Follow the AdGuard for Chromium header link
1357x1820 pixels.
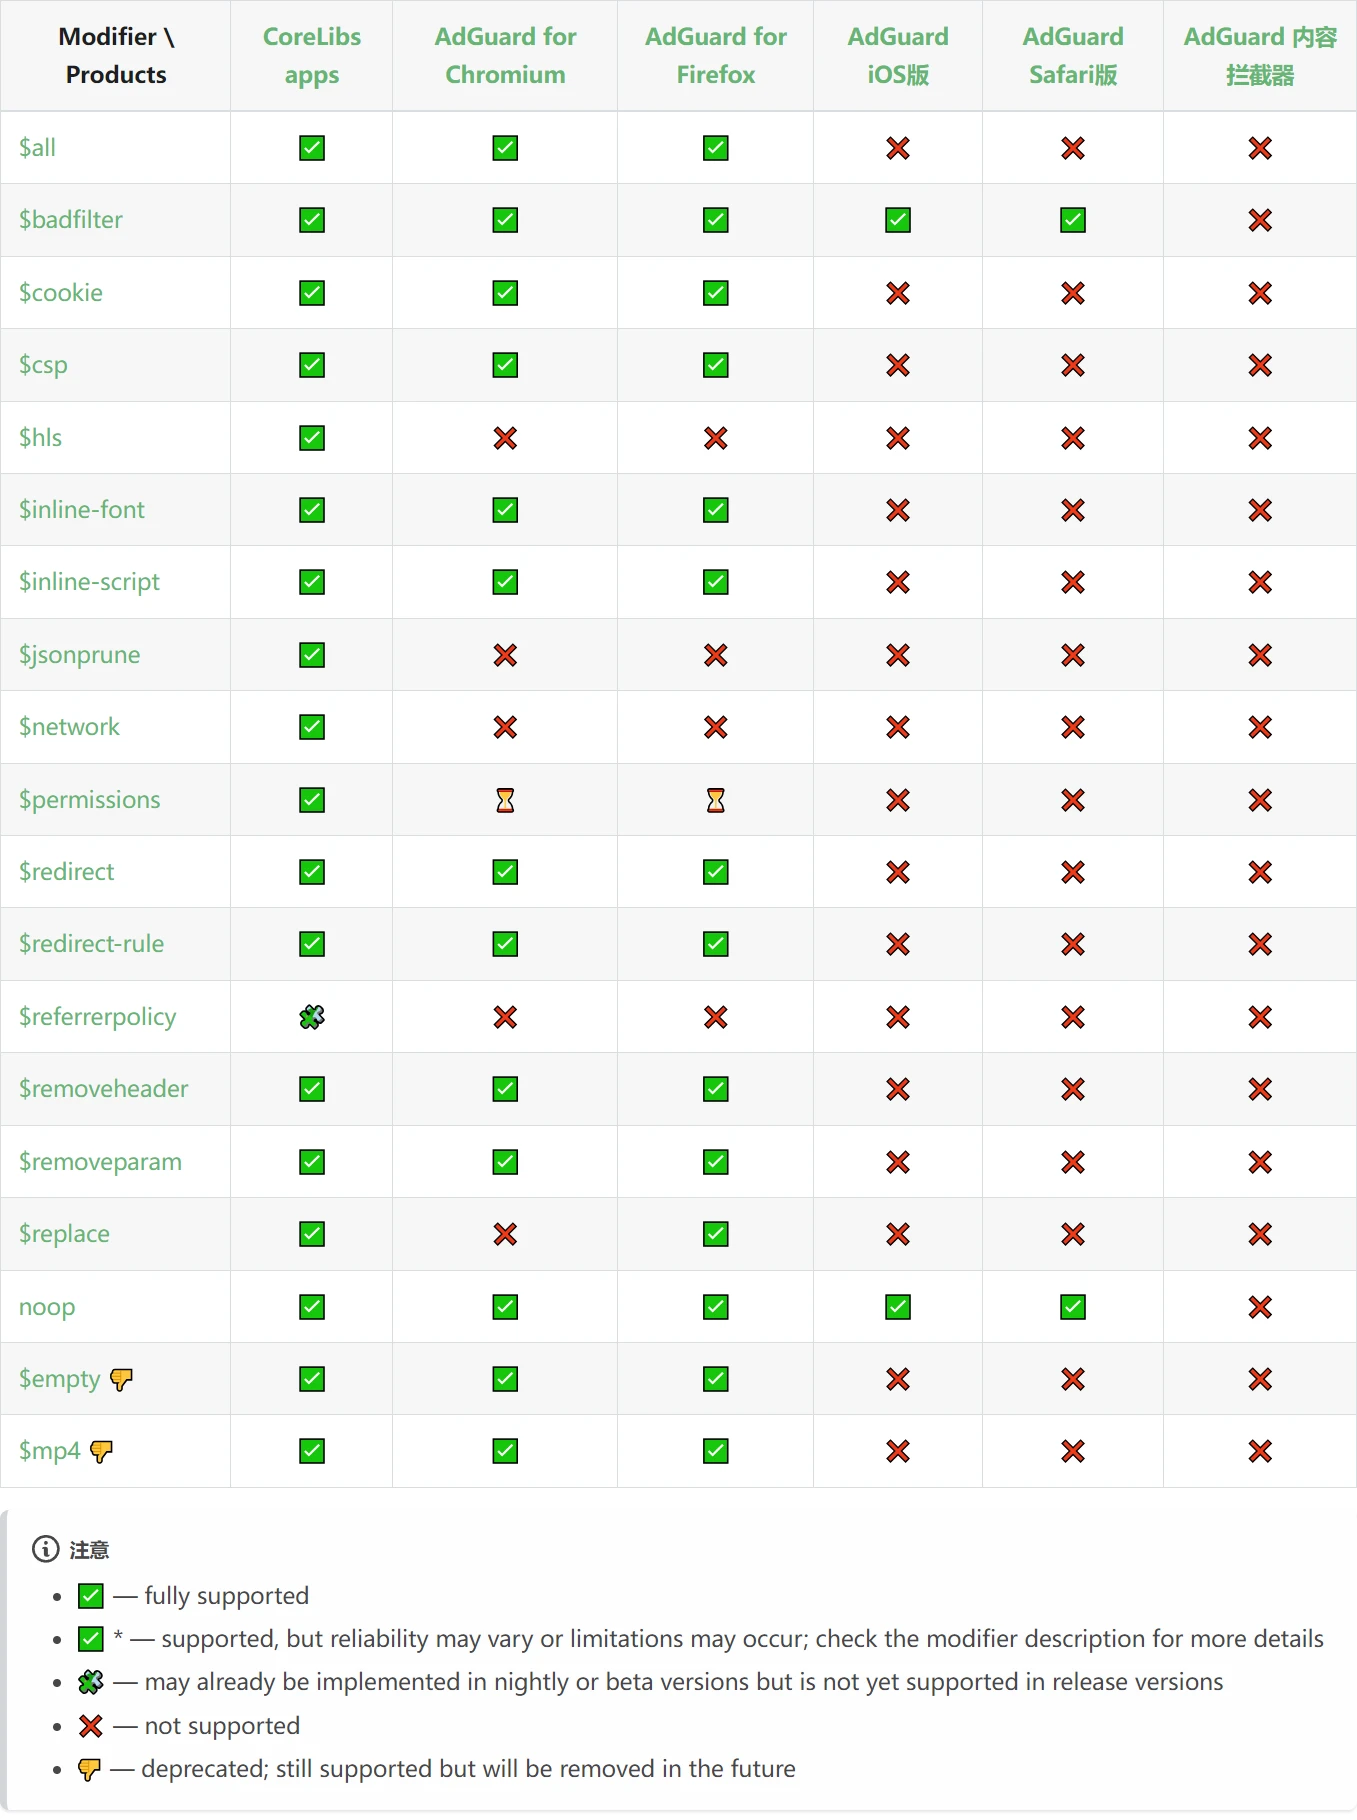(505, 56)
